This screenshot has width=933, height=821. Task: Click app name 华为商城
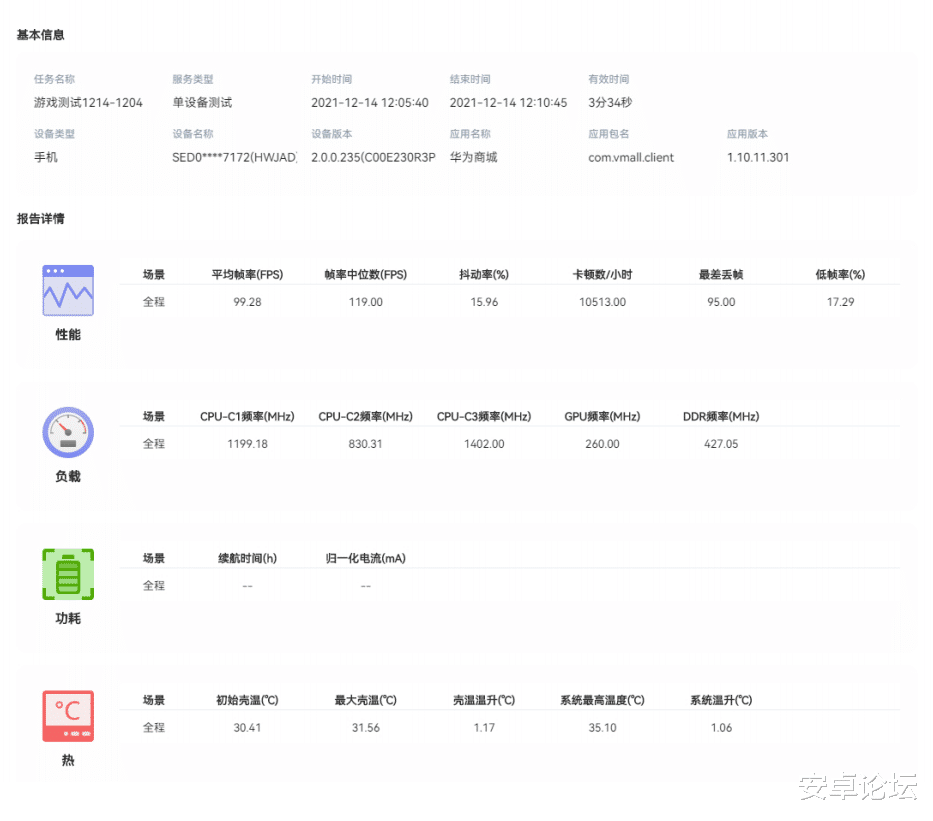pos(473,157)
